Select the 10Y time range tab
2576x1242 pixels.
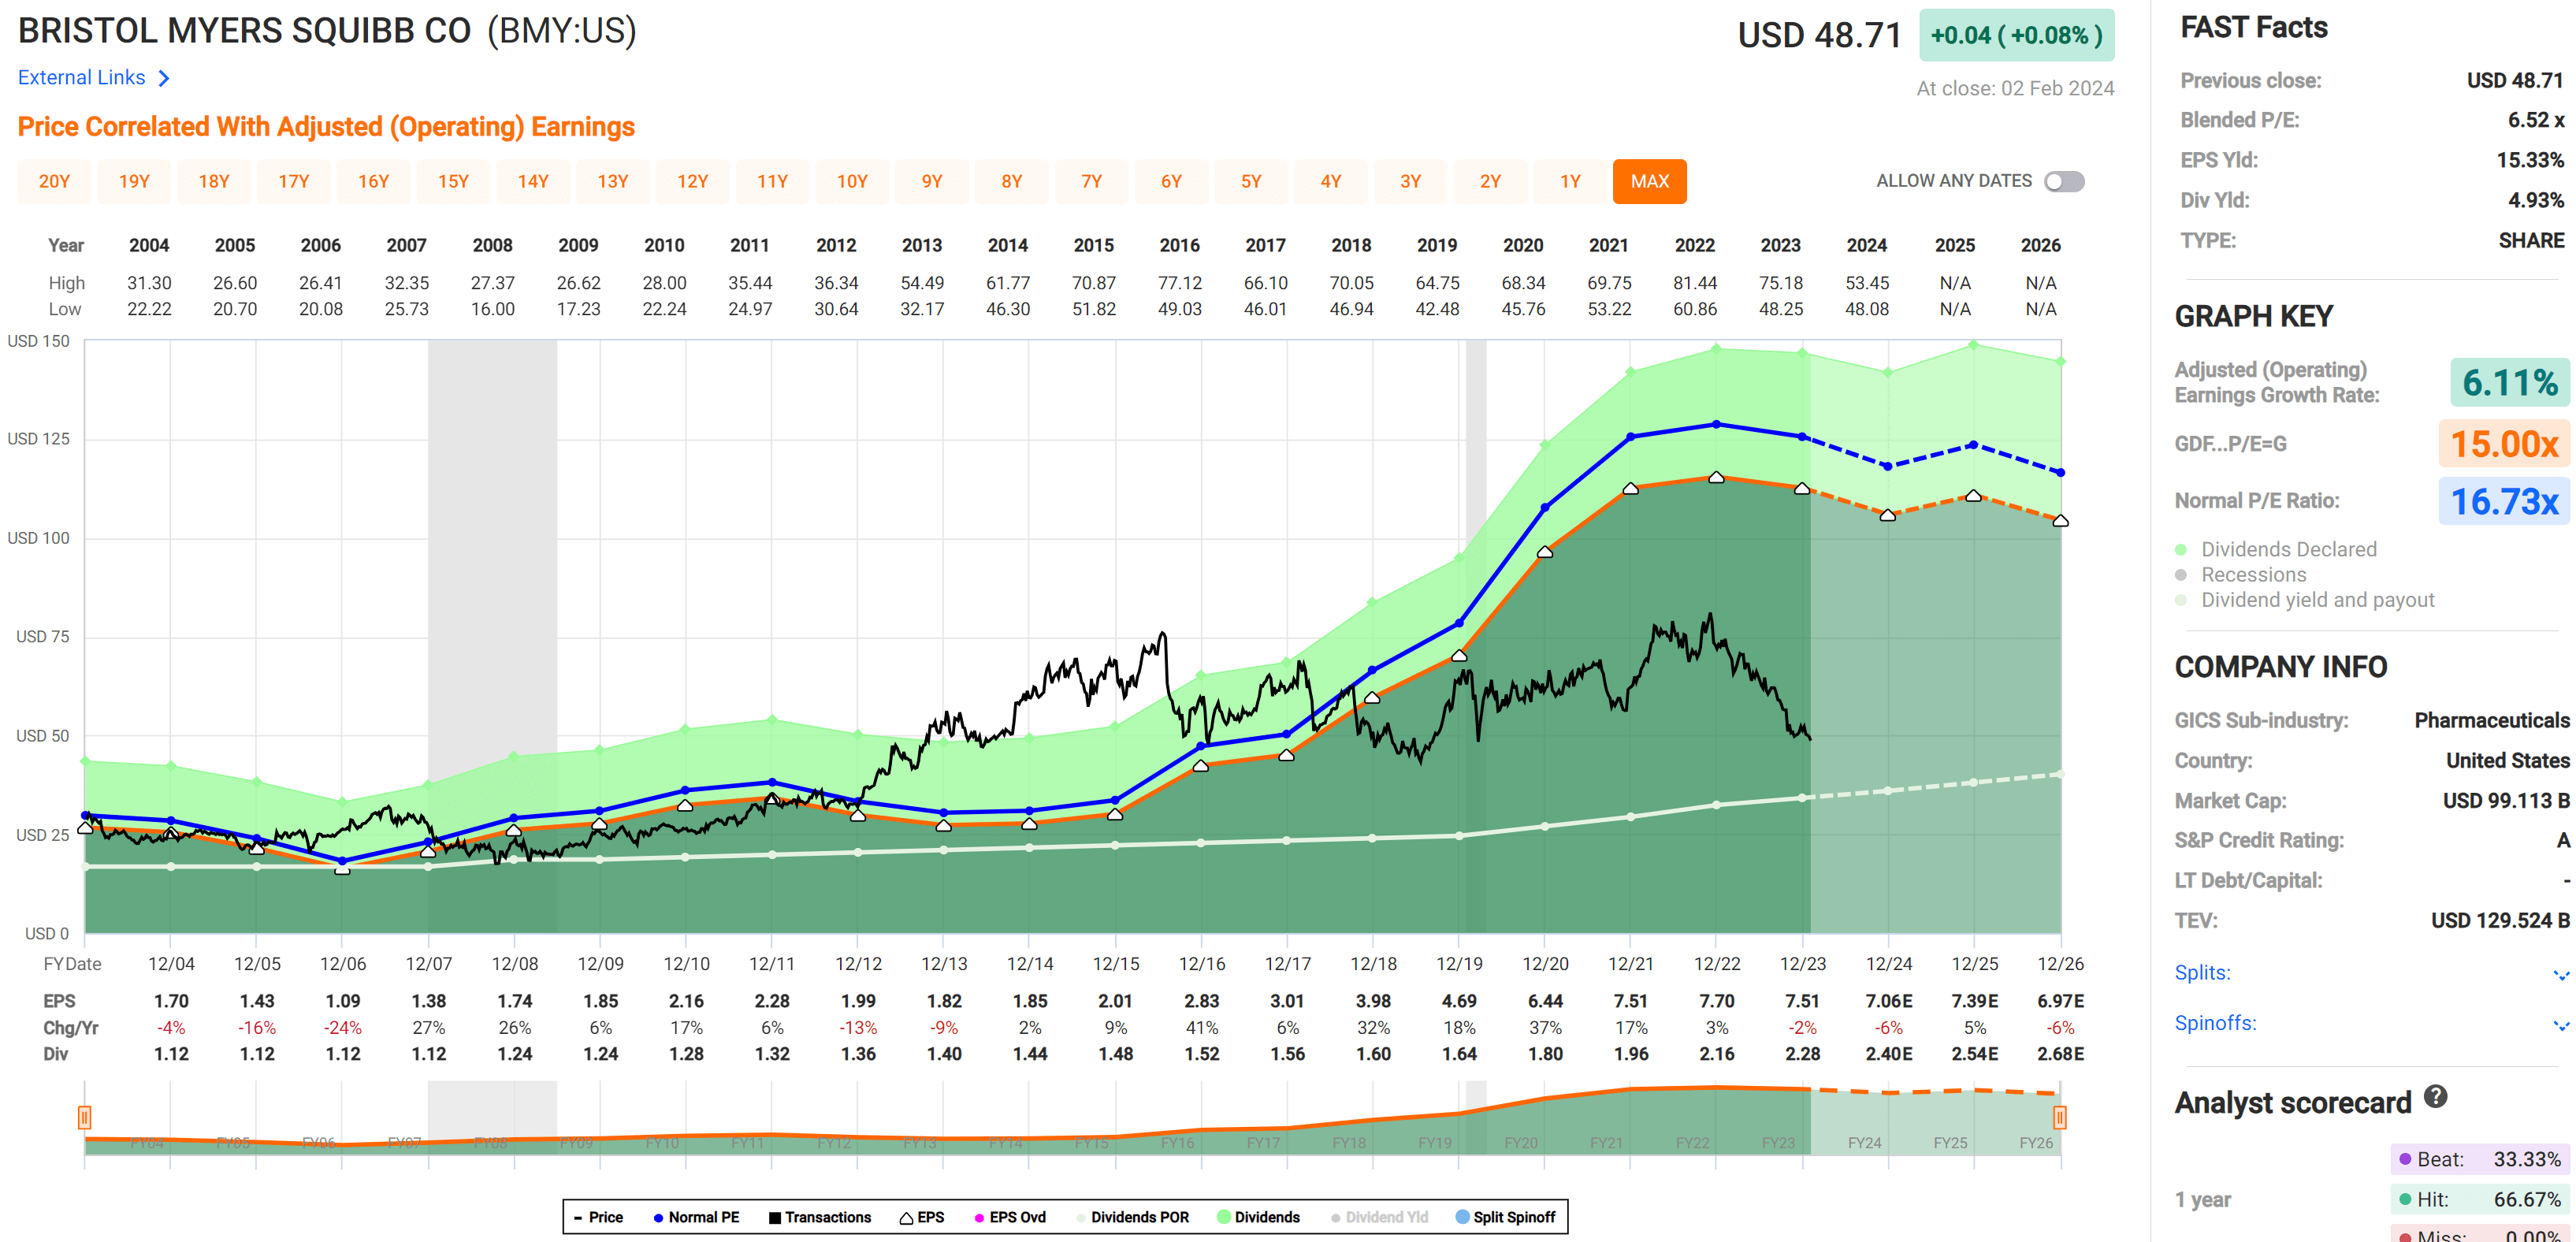[852, 182]
